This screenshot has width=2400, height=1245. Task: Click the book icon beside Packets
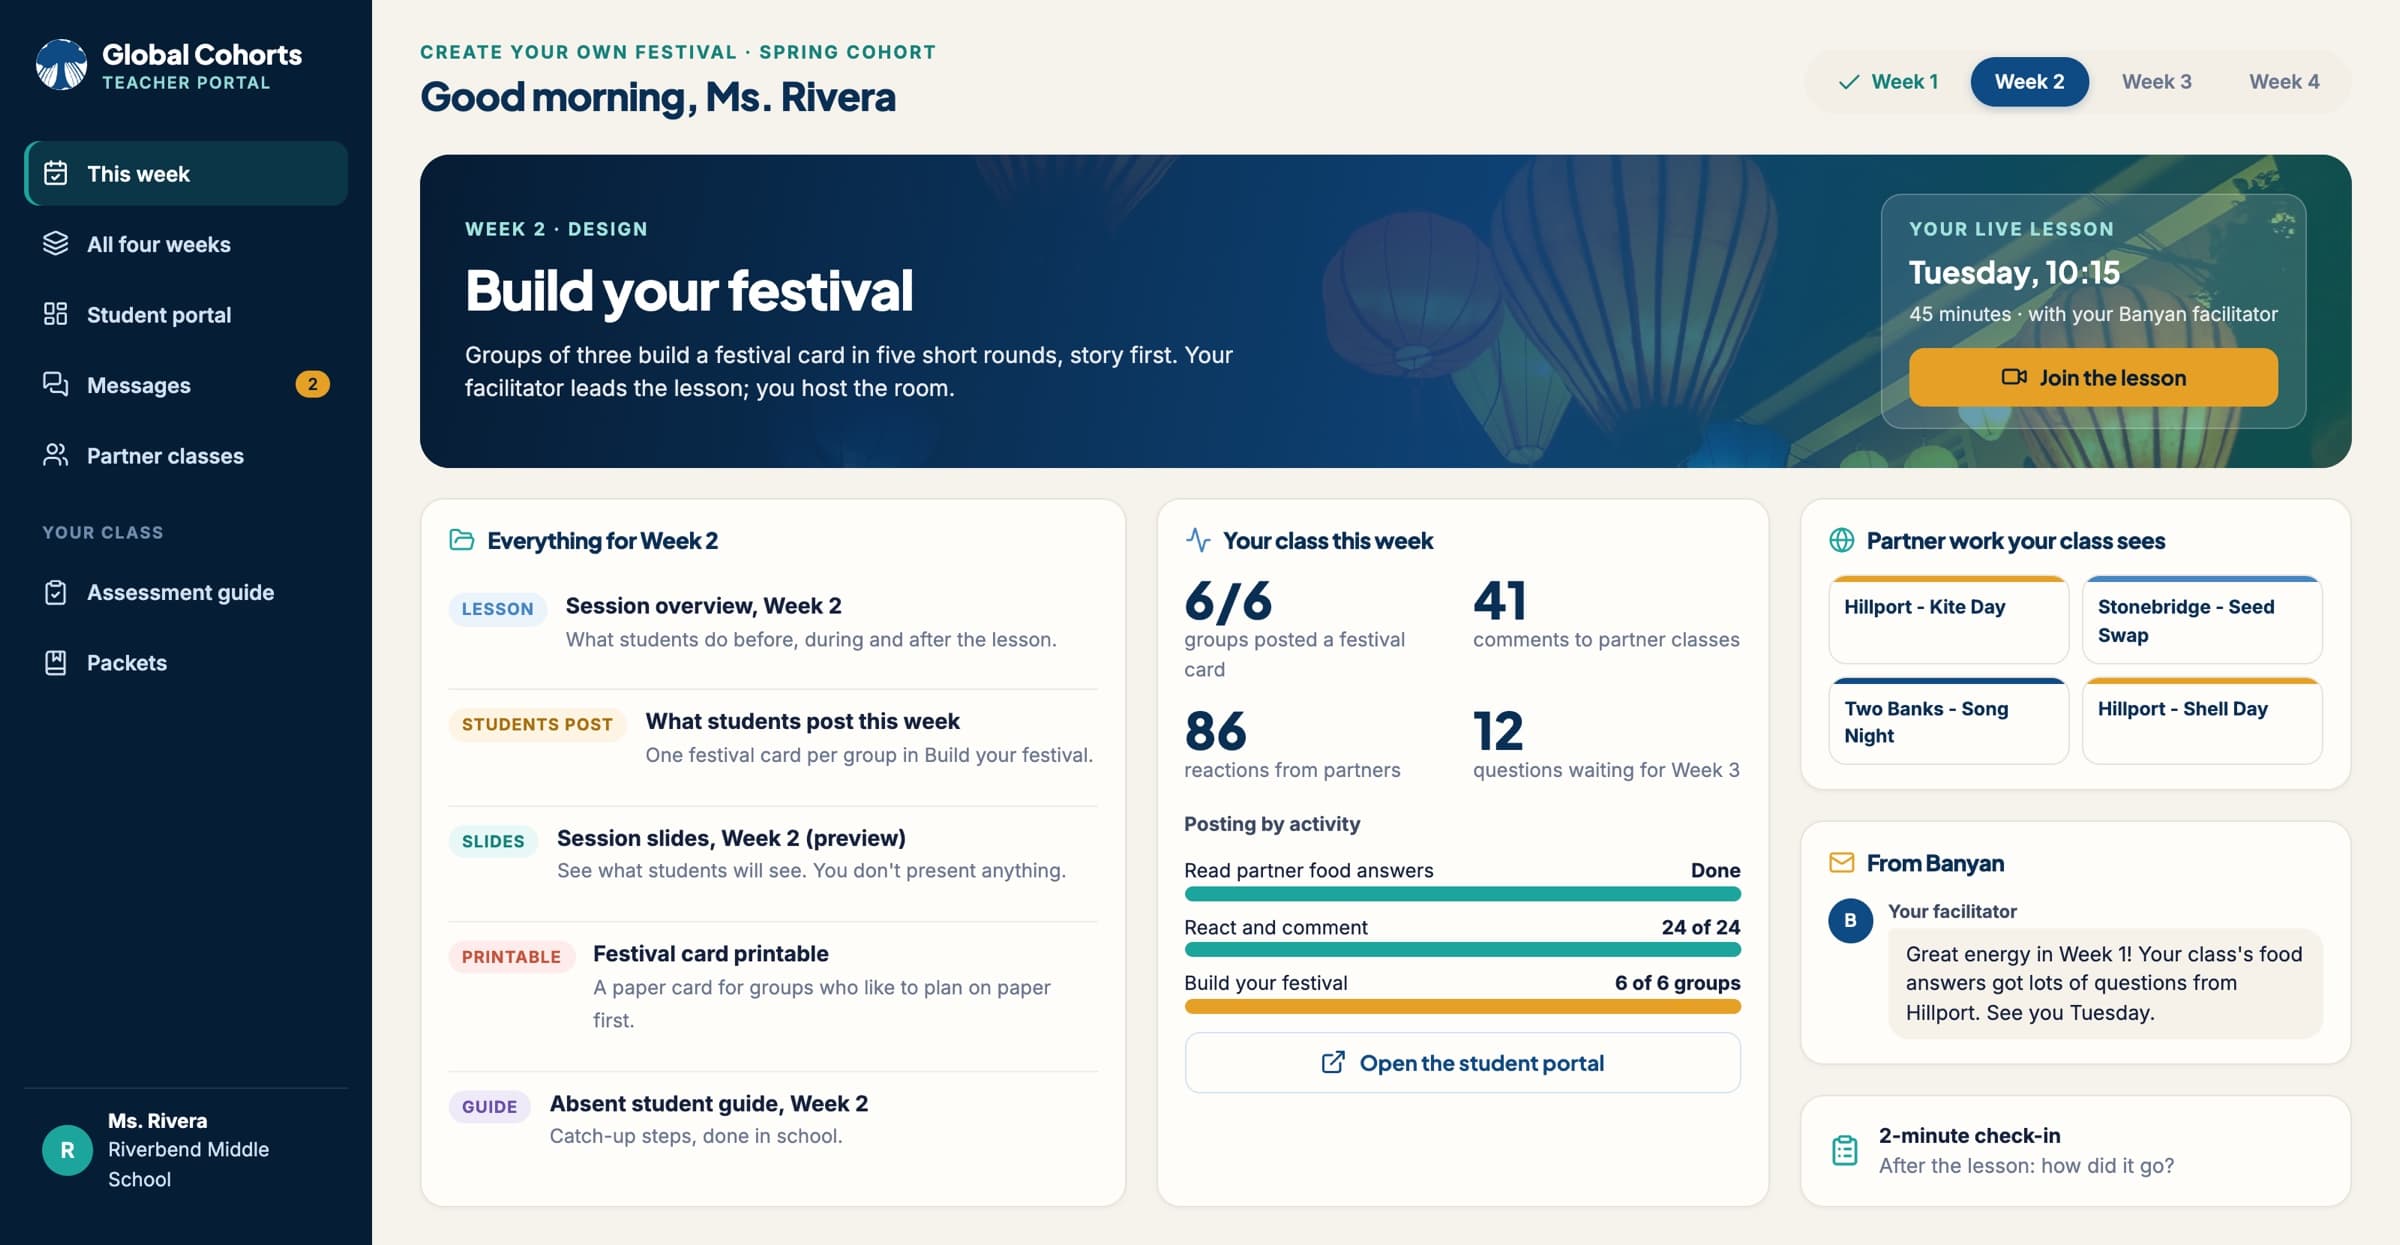[56, 662]
